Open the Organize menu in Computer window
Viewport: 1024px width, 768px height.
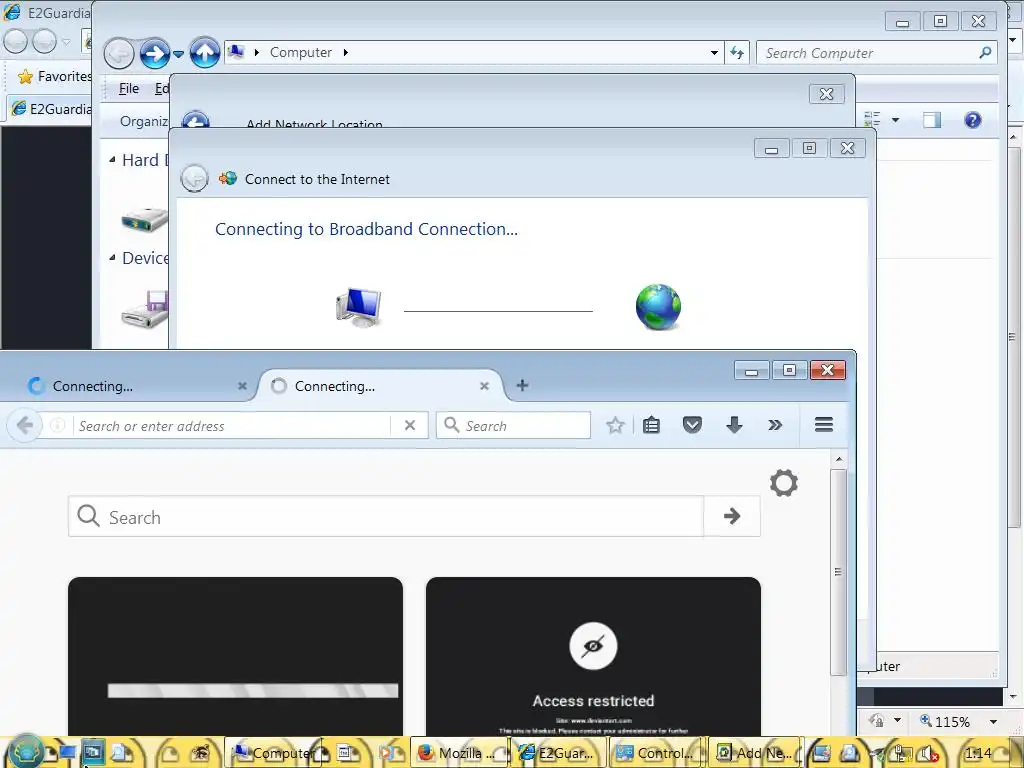[x=144, y=121]
